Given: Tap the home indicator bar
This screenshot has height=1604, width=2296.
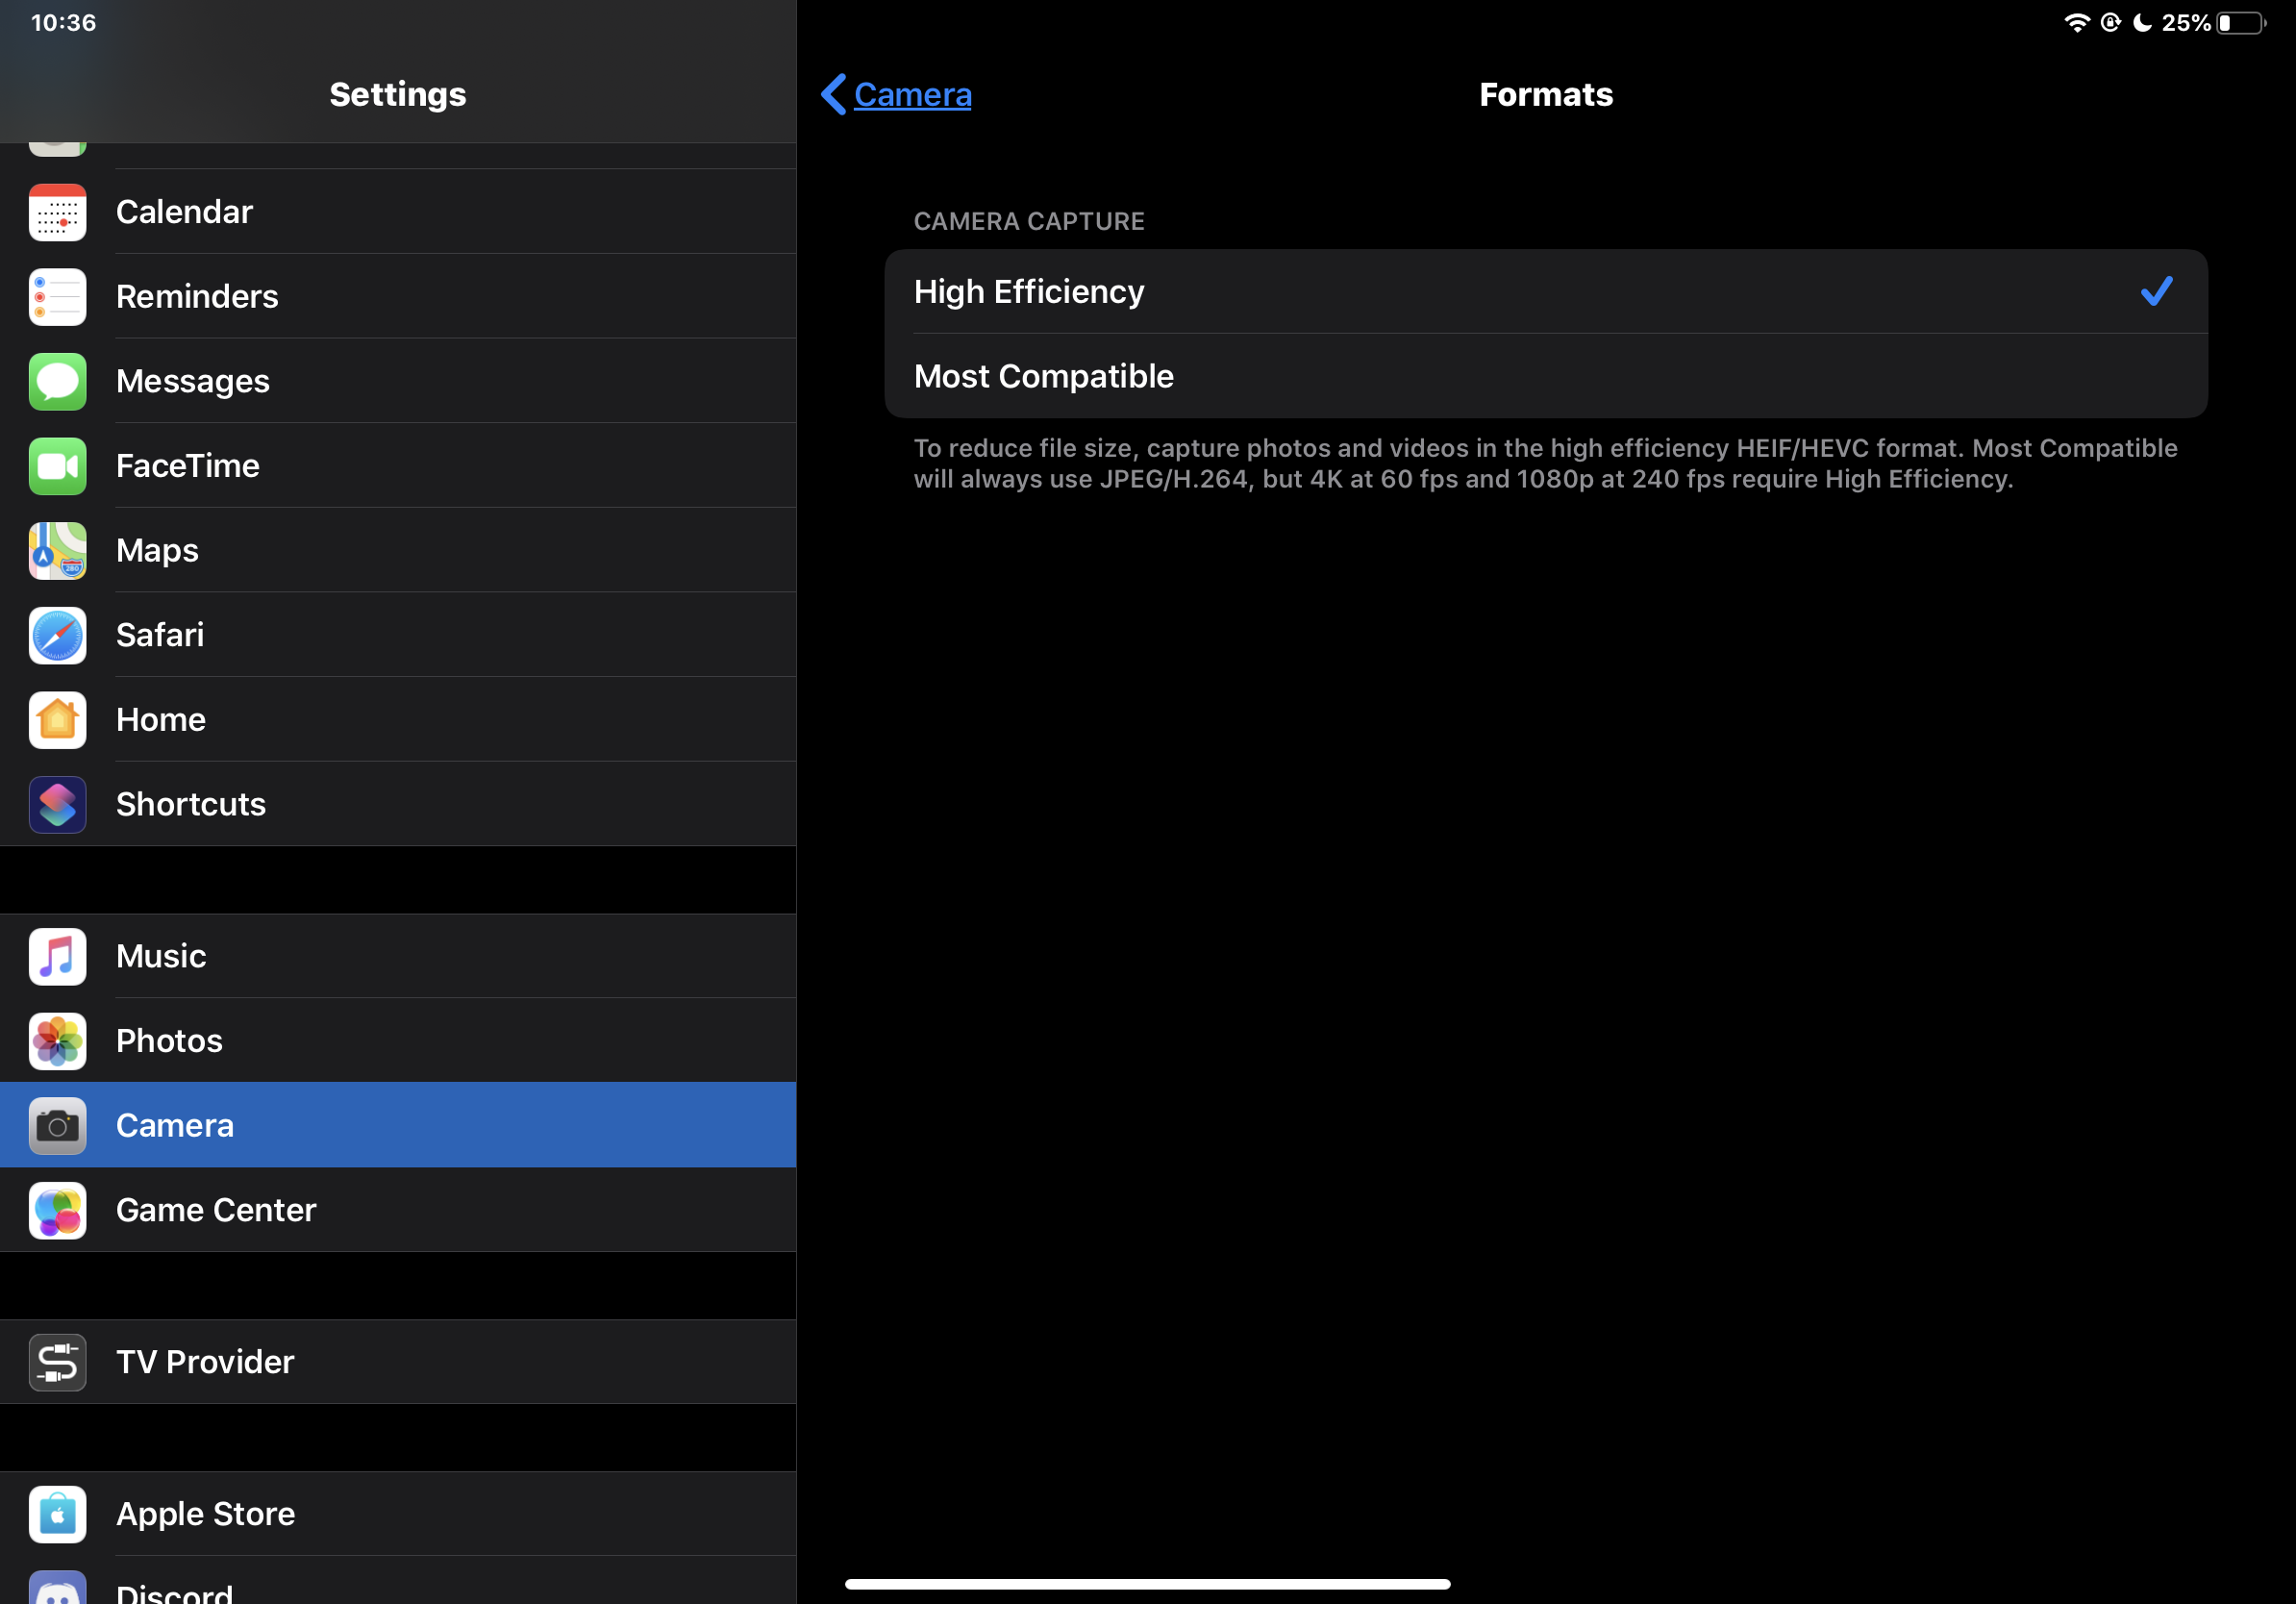Looking at the screenshot, I should click(x=1147, y=1584).
